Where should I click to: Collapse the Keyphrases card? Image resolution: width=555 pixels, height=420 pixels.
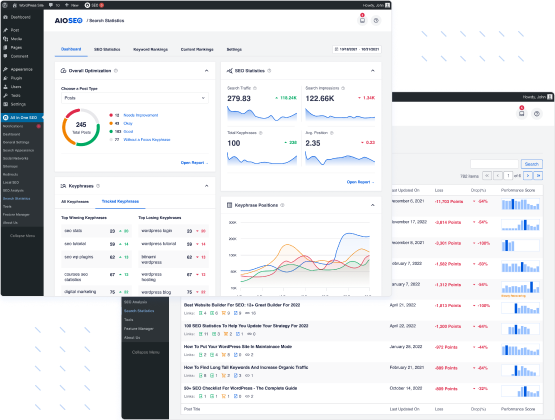[206, 186]
